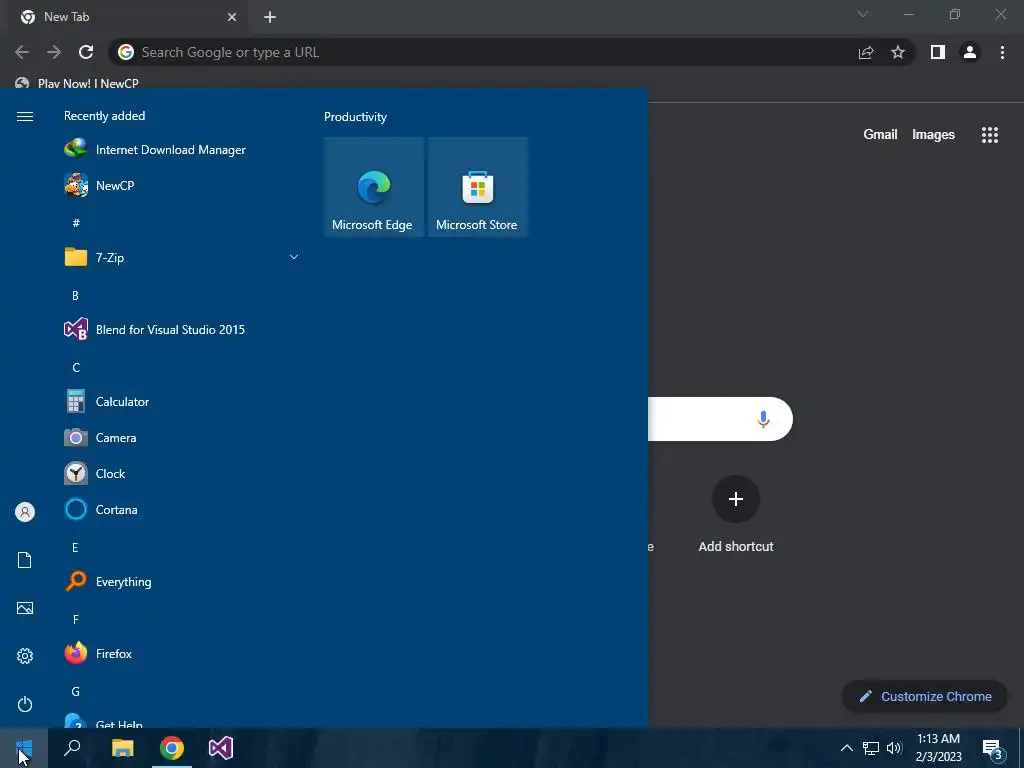Click the share page icon in Chrome
Image resolution: width=1024 pixels, height=768 pixels.
coord(866,52)
